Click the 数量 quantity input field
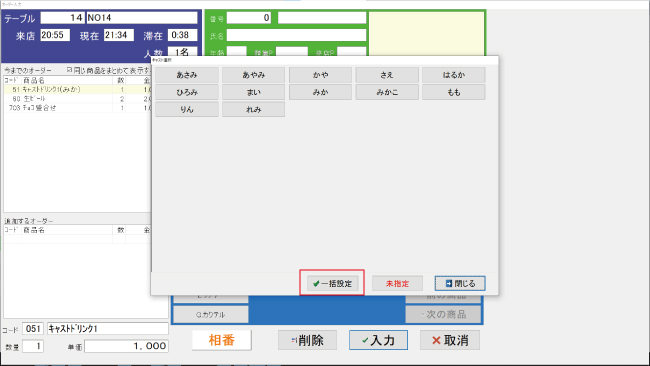Image resolution: width=650 pixels, height=366 pixels. coord(33,346)
